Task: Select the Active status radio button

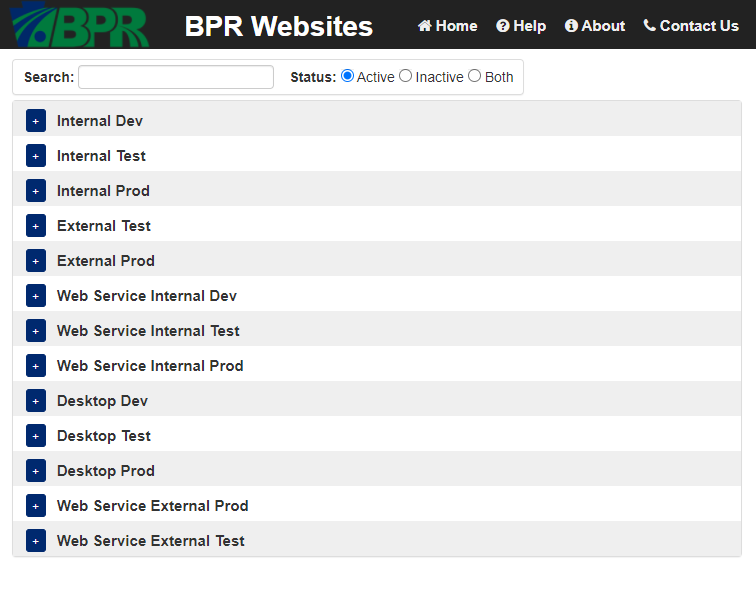Action: tap(348, 76)
